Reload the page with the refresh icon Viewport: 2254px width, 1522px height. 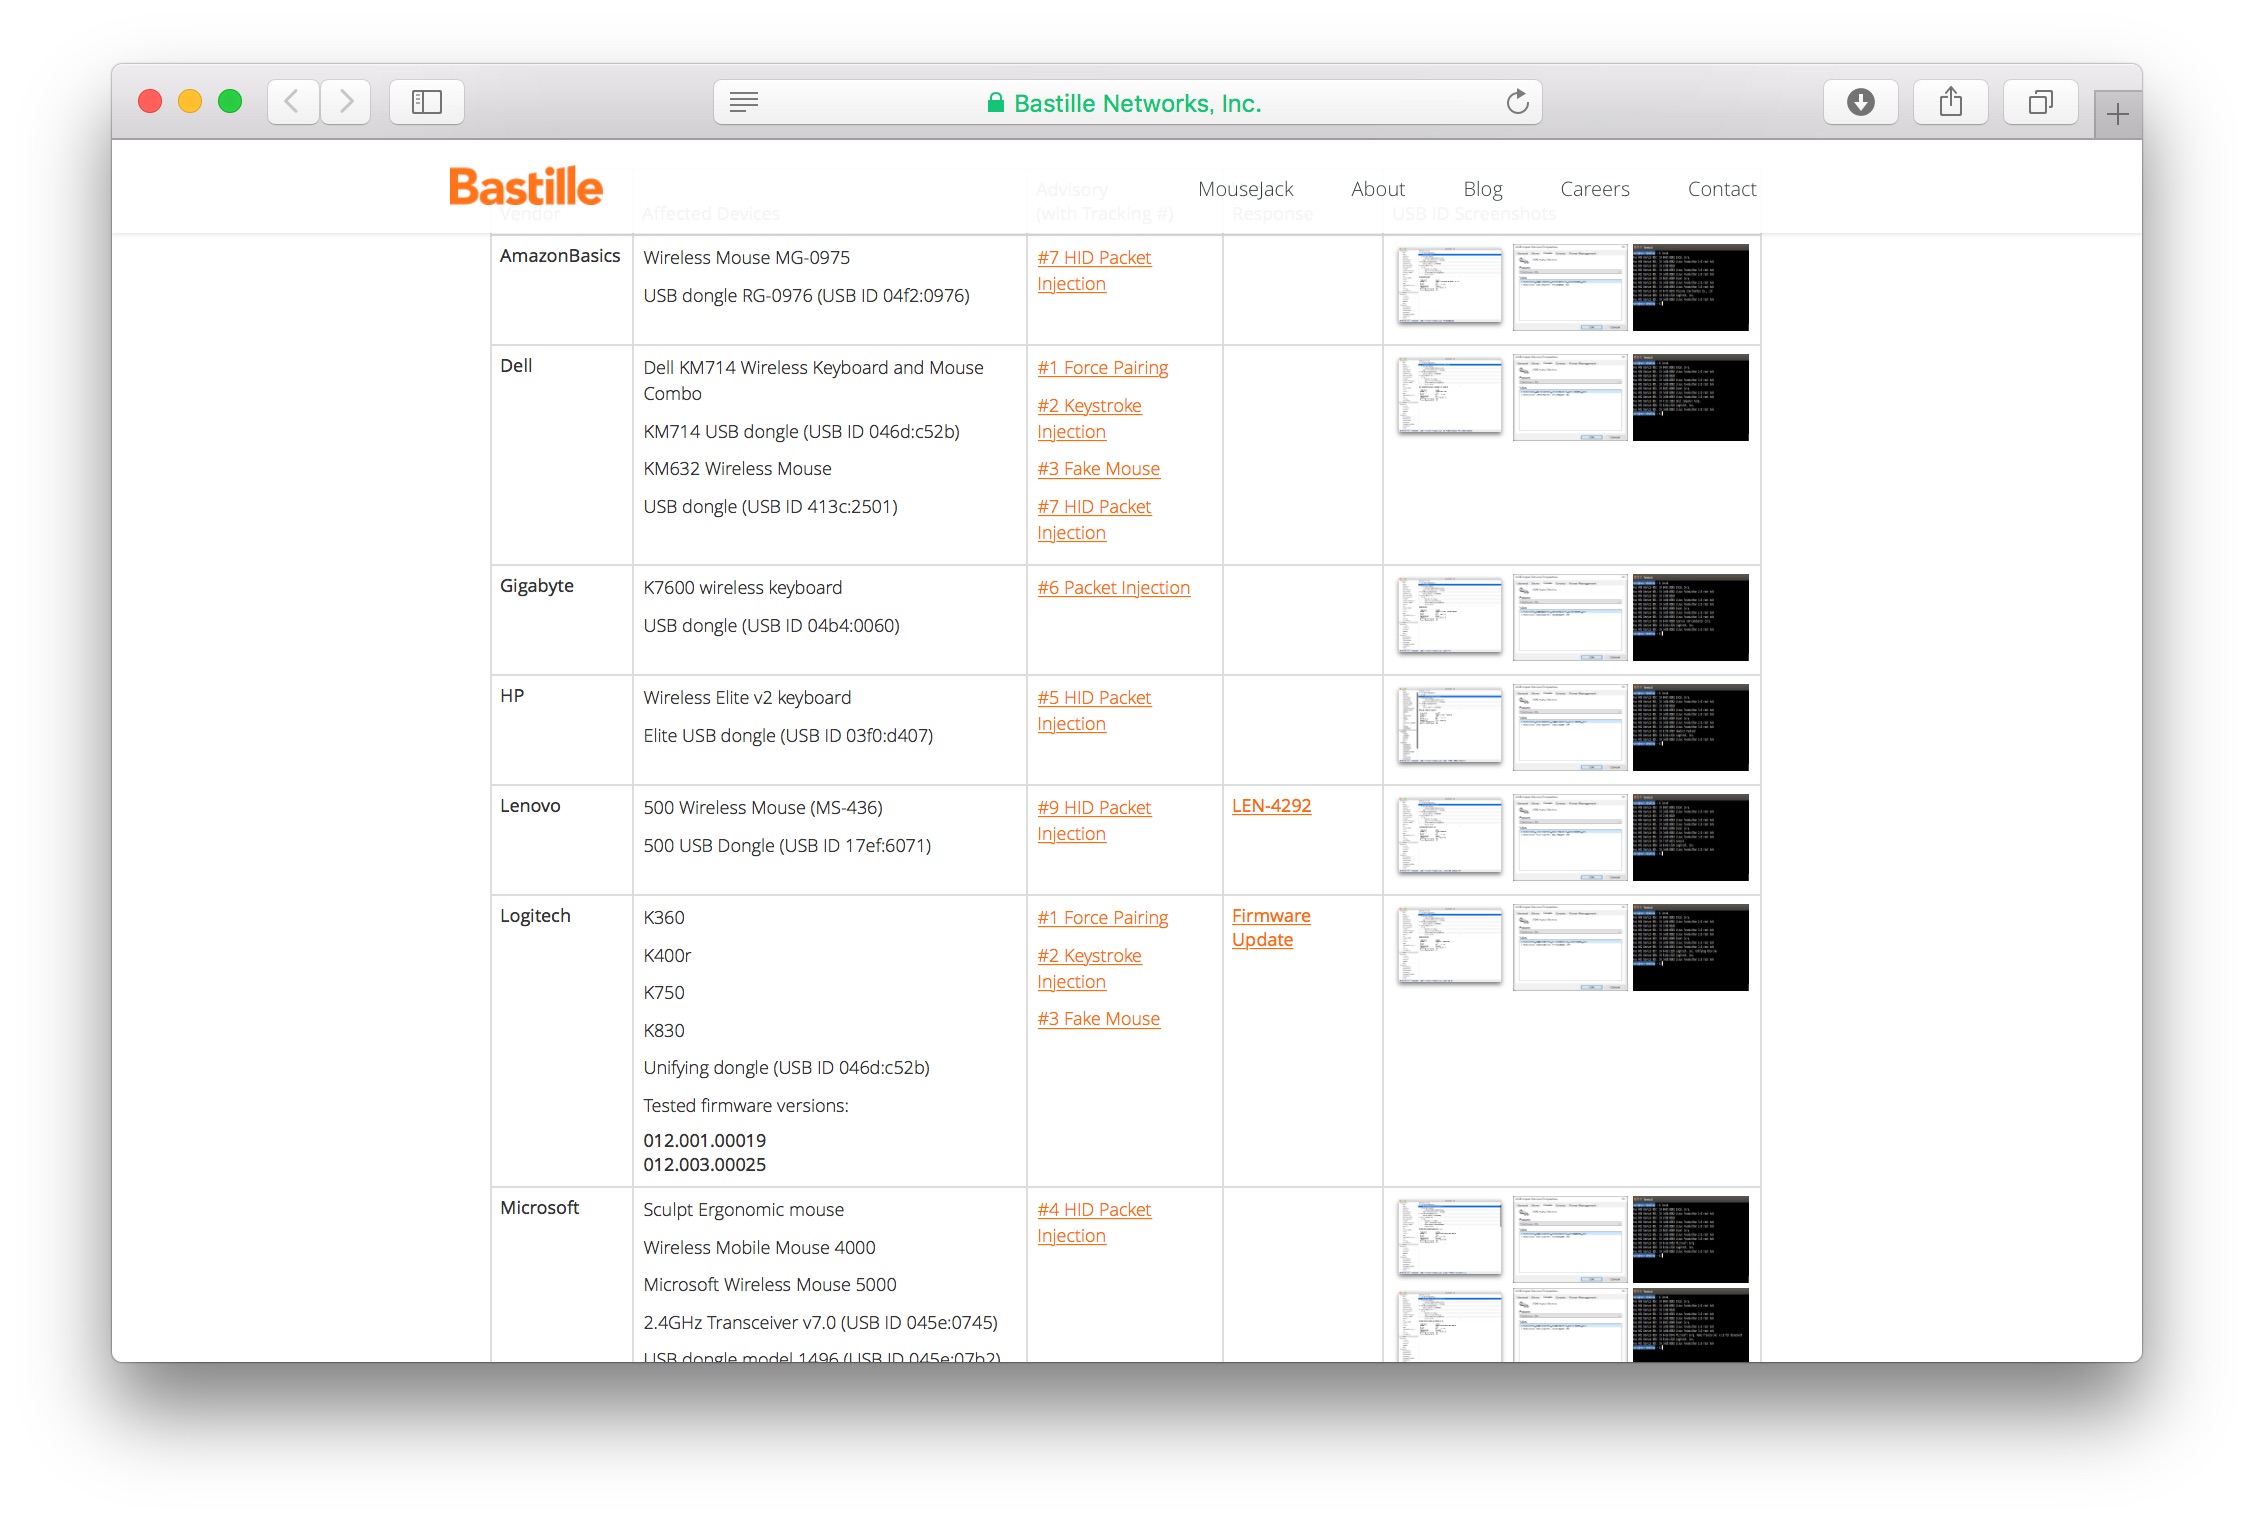pos(1517,102)
